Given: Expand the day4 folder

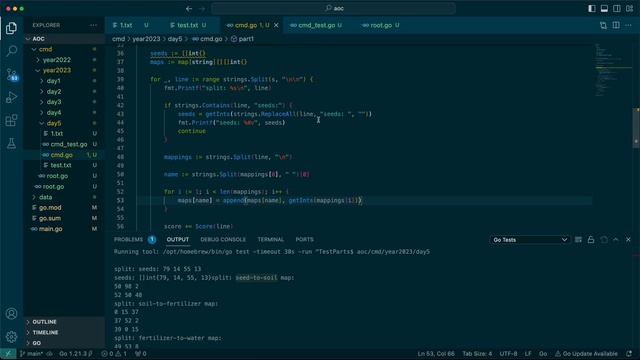Looking at the screenshot, I should coord(63,113).
